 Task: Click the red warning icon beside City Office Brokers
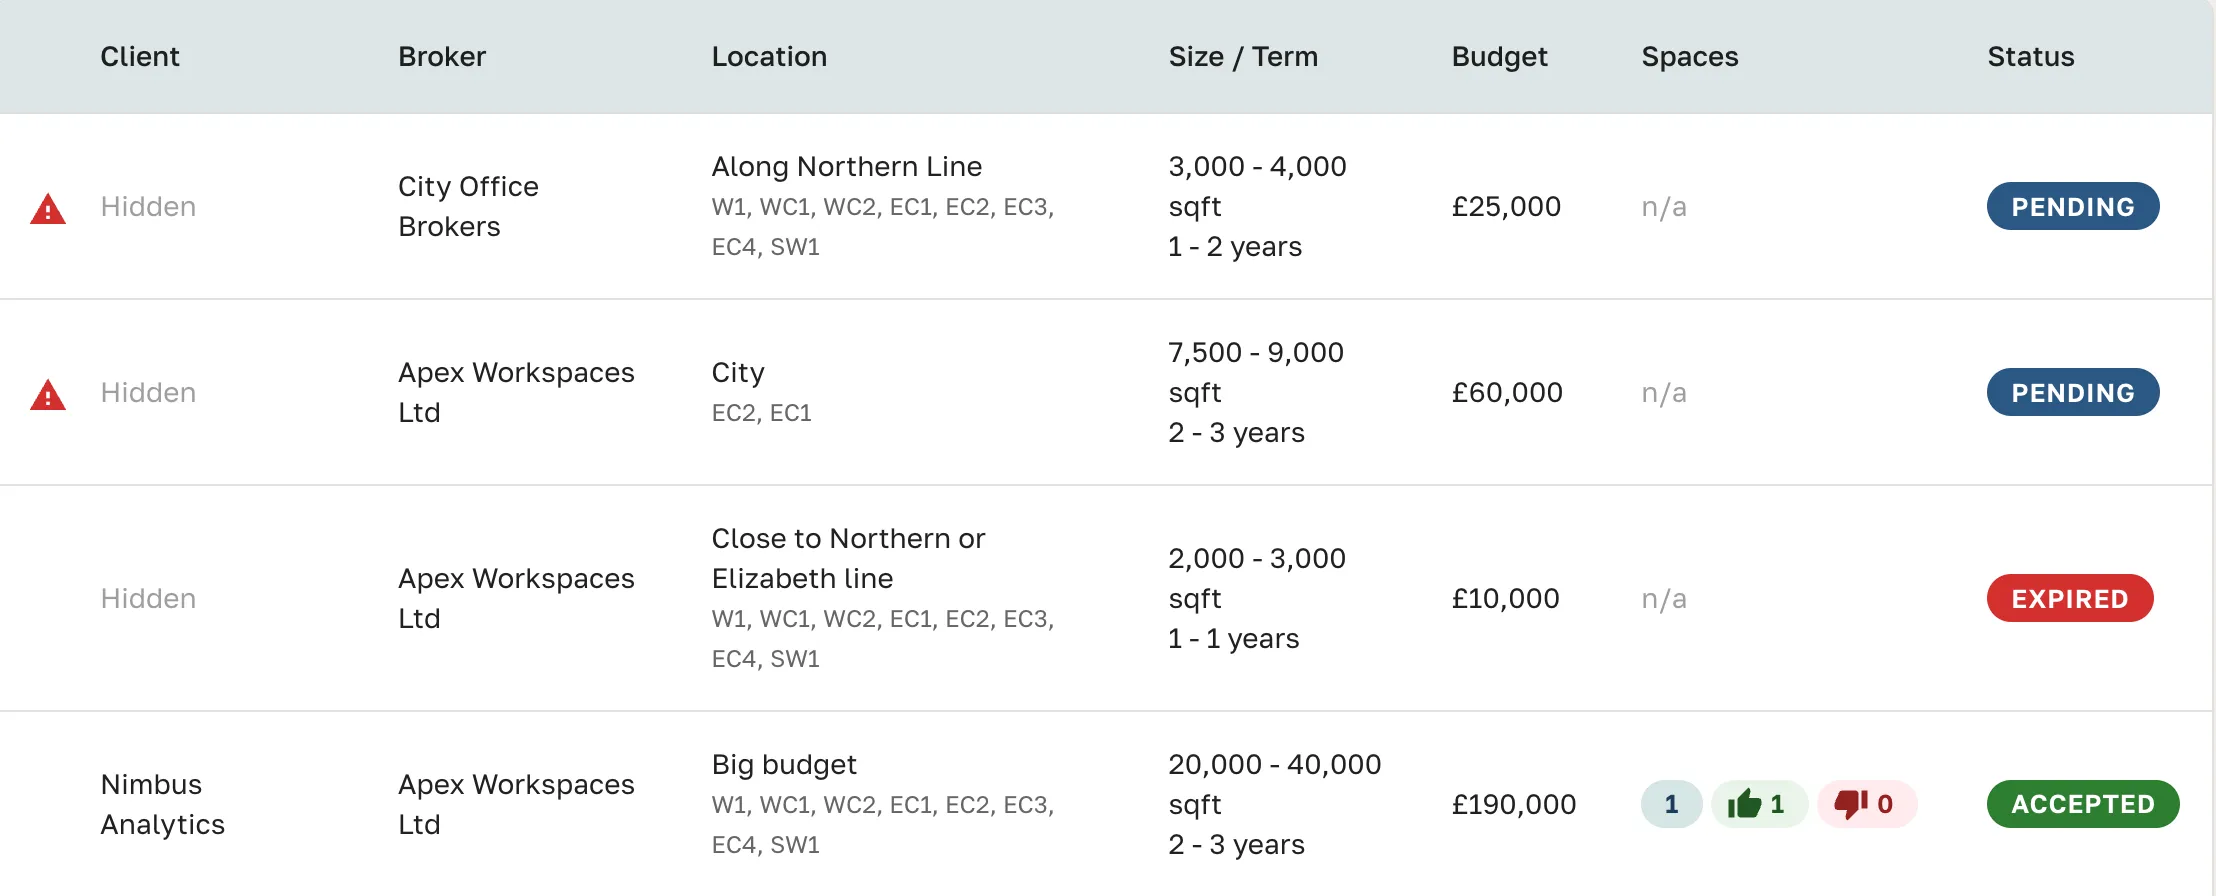tap(48, 208)
